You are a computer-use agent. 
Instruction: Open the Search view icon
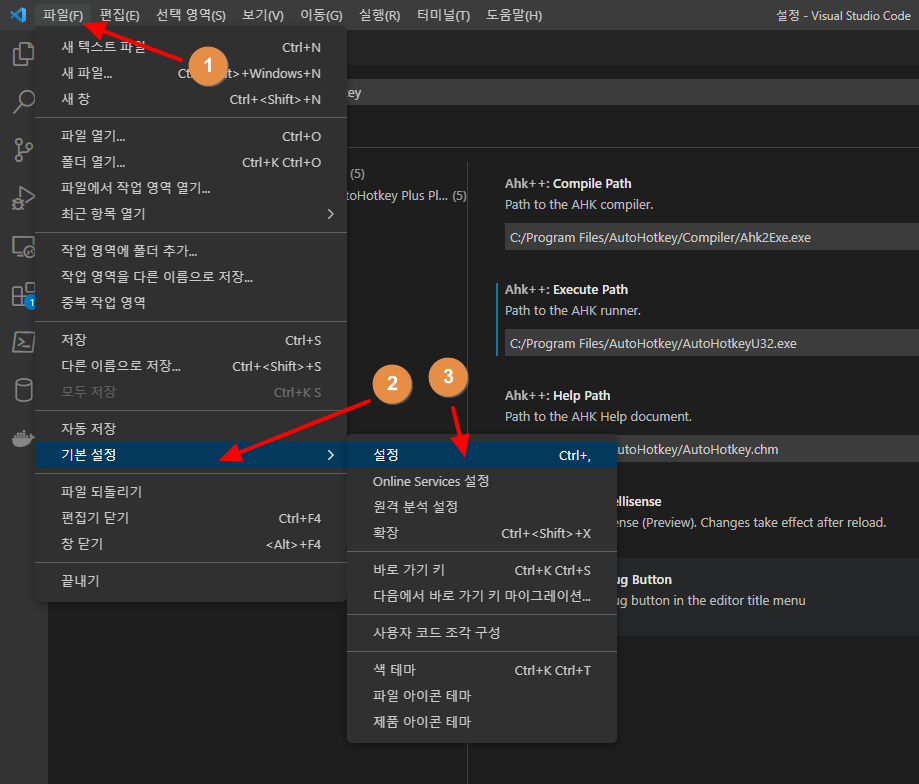point(23,101)
